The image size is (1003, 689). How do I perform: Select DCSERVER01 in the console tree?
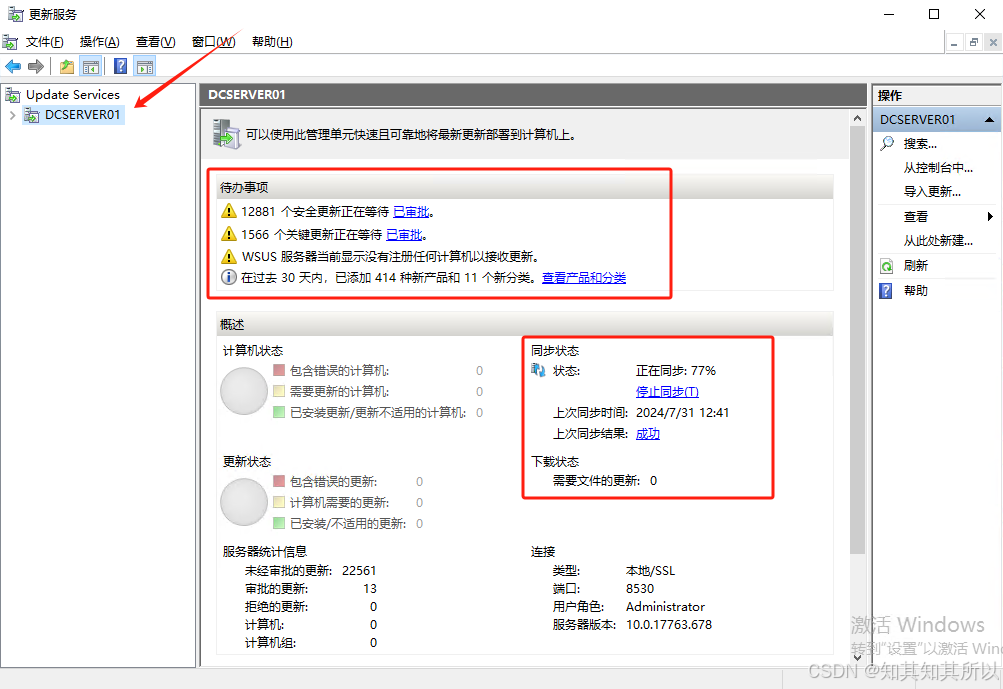point(82,115)
